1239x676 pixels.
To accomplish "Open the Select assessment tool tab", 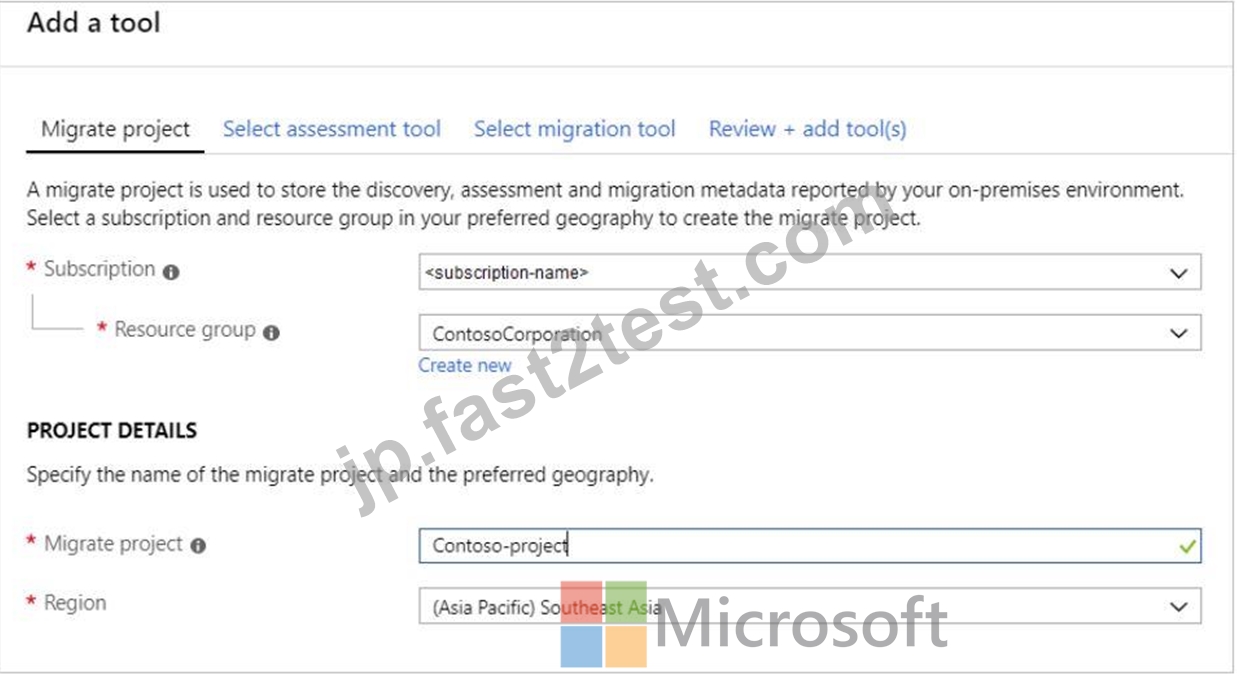I will click(x=332, y=129).
